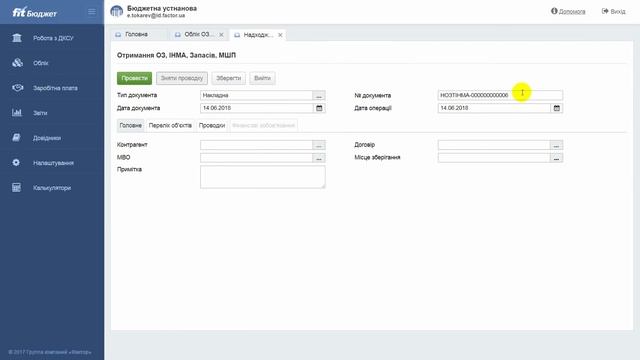Focus the МВО input field
This screenshot has width=640, height=360.
257,158
